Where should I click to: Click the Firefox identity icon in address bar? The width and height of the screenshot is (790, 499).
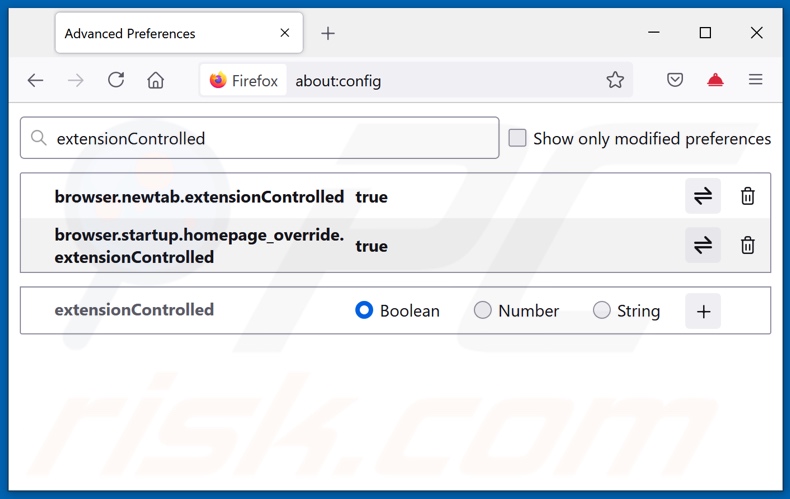(244, 80)
